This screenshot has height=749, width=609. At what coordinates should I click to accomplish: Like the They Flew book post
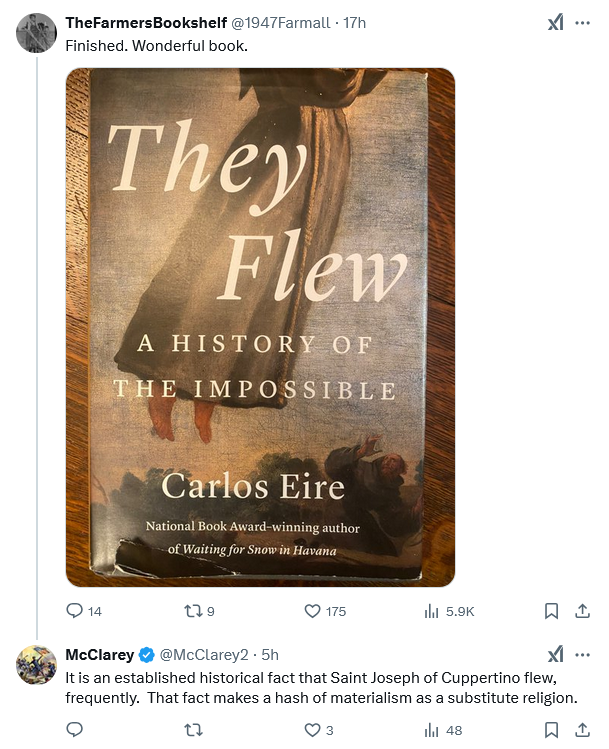311,611
